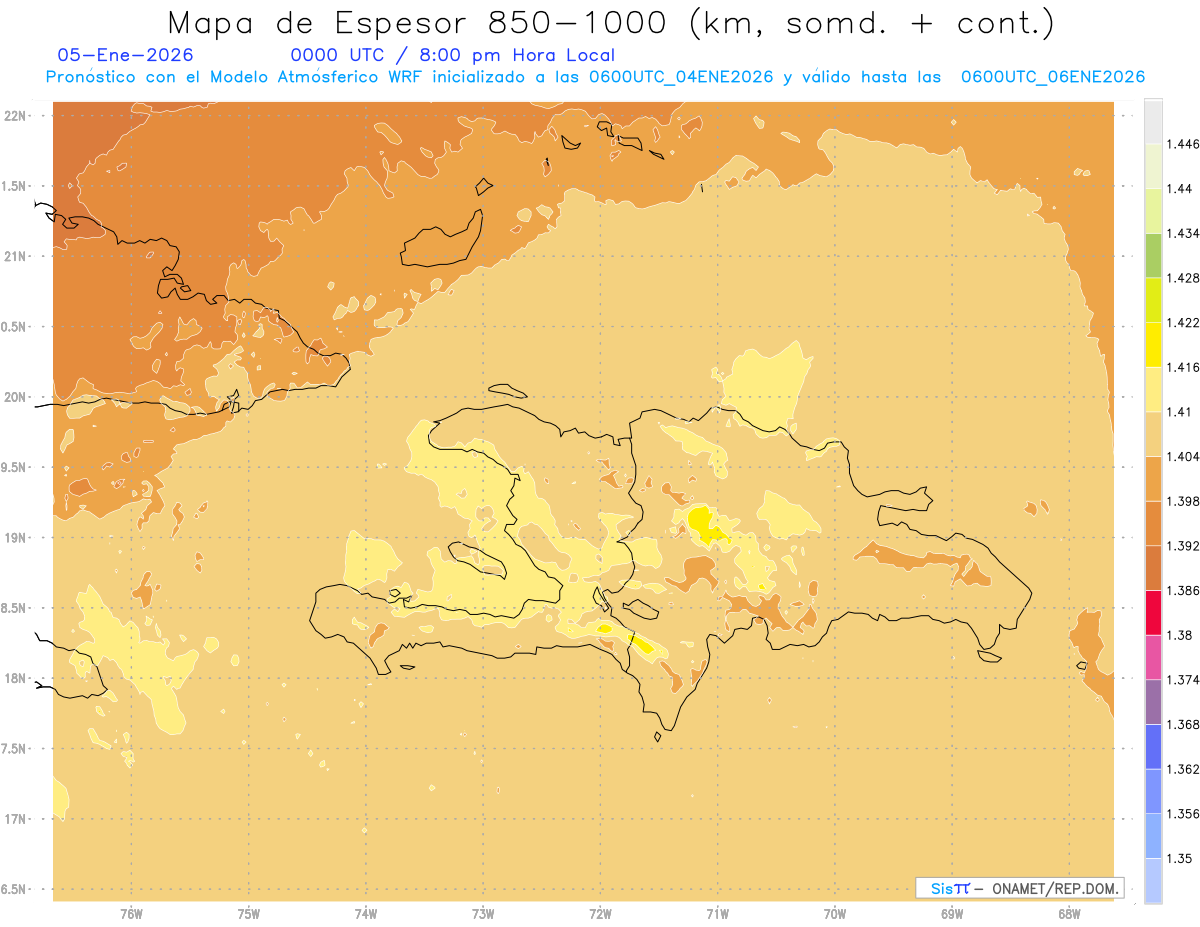Click the dark orange segment between 1.386 and 1.392

click(x=1153, y=568)
